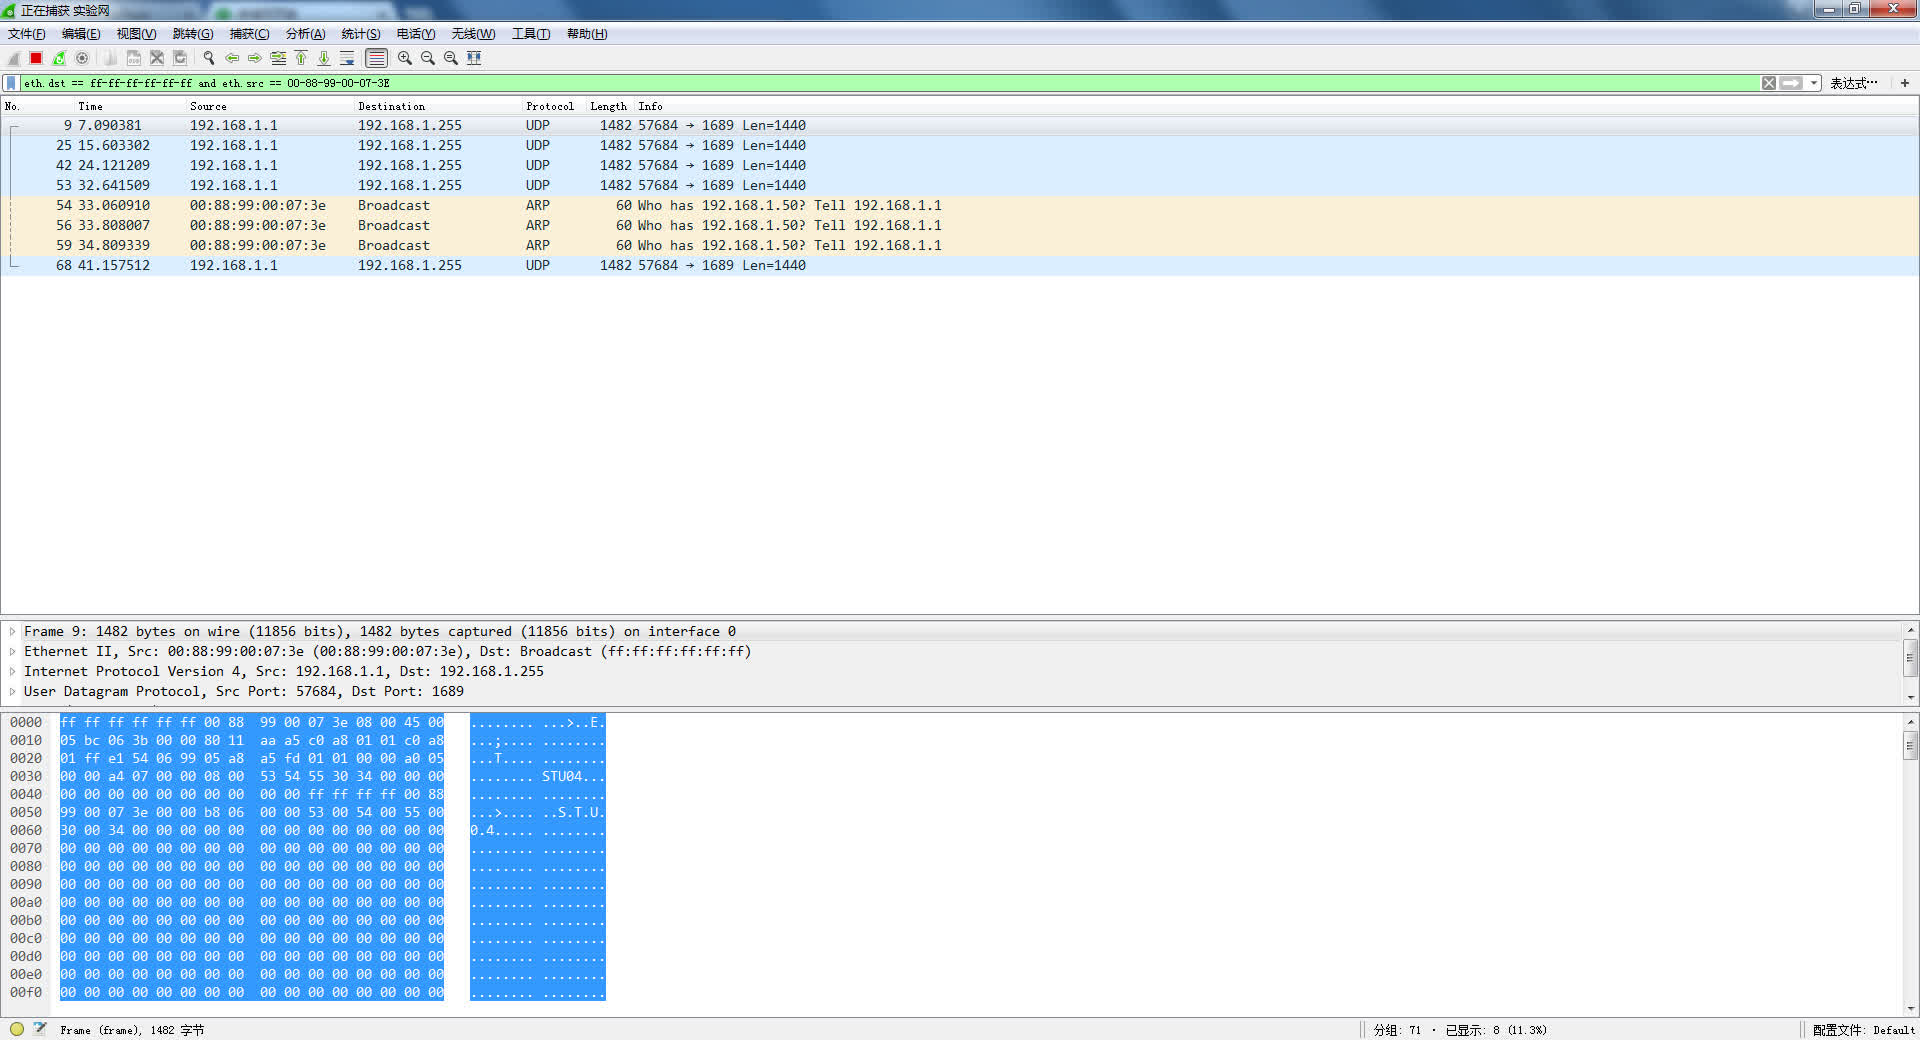The height and width of the screenshot is (1040, 1920).
Task: Open the 分析(A) menu
Action: pos(305,34)
